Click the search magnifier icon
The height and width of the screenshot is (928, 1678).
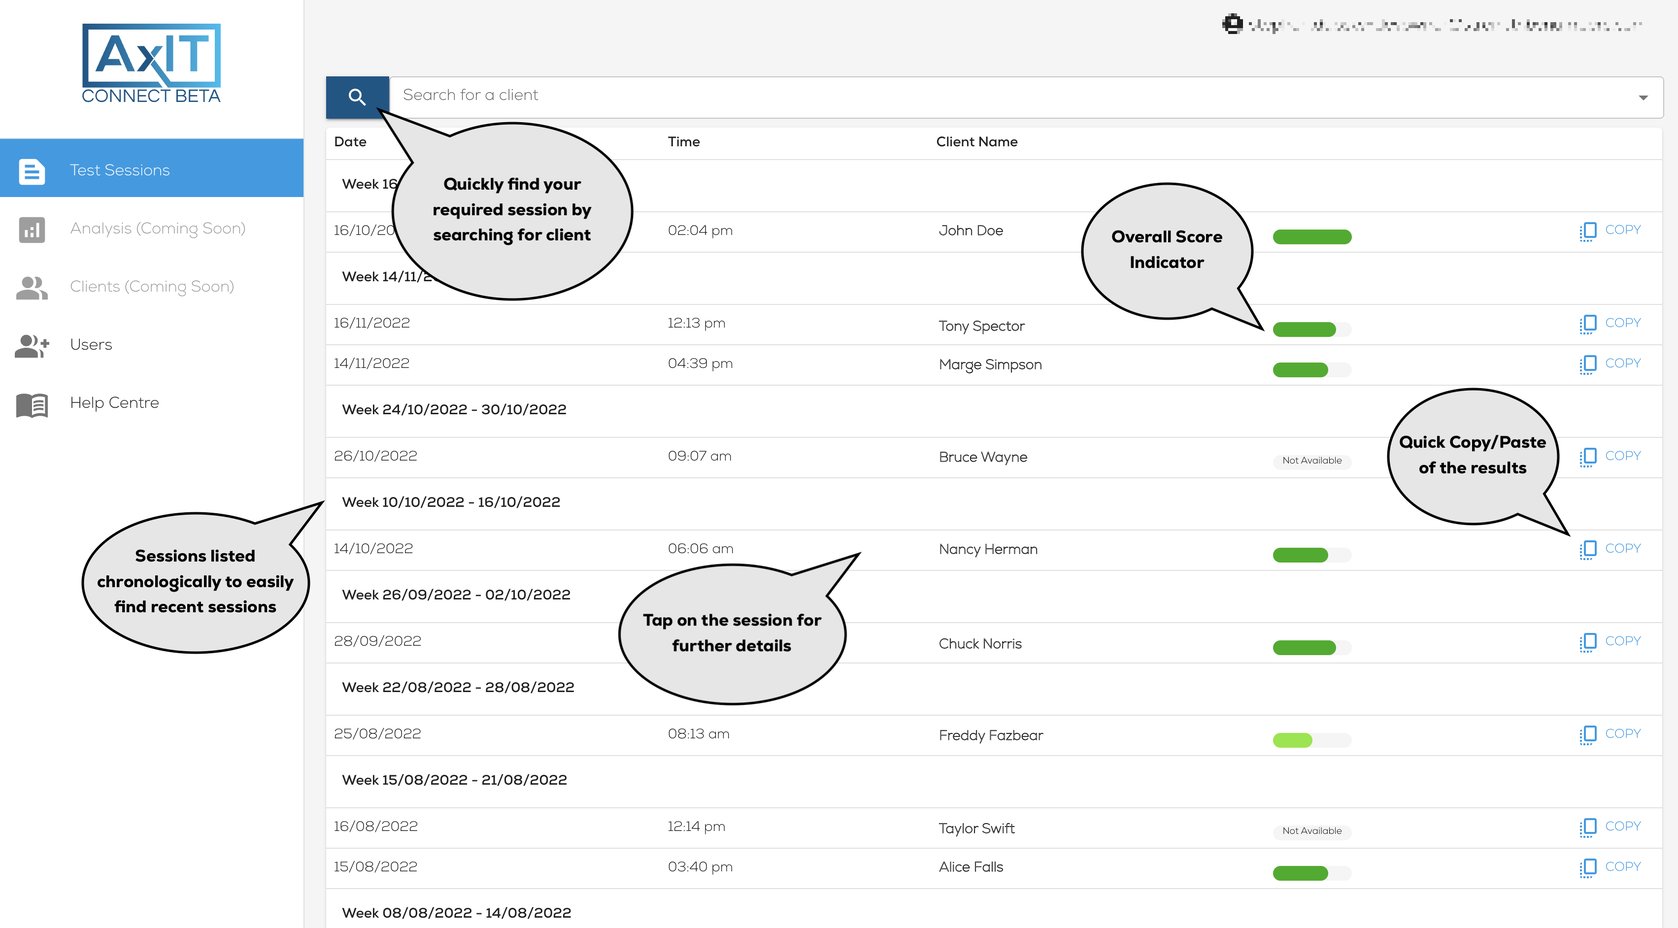click(357, 96)
